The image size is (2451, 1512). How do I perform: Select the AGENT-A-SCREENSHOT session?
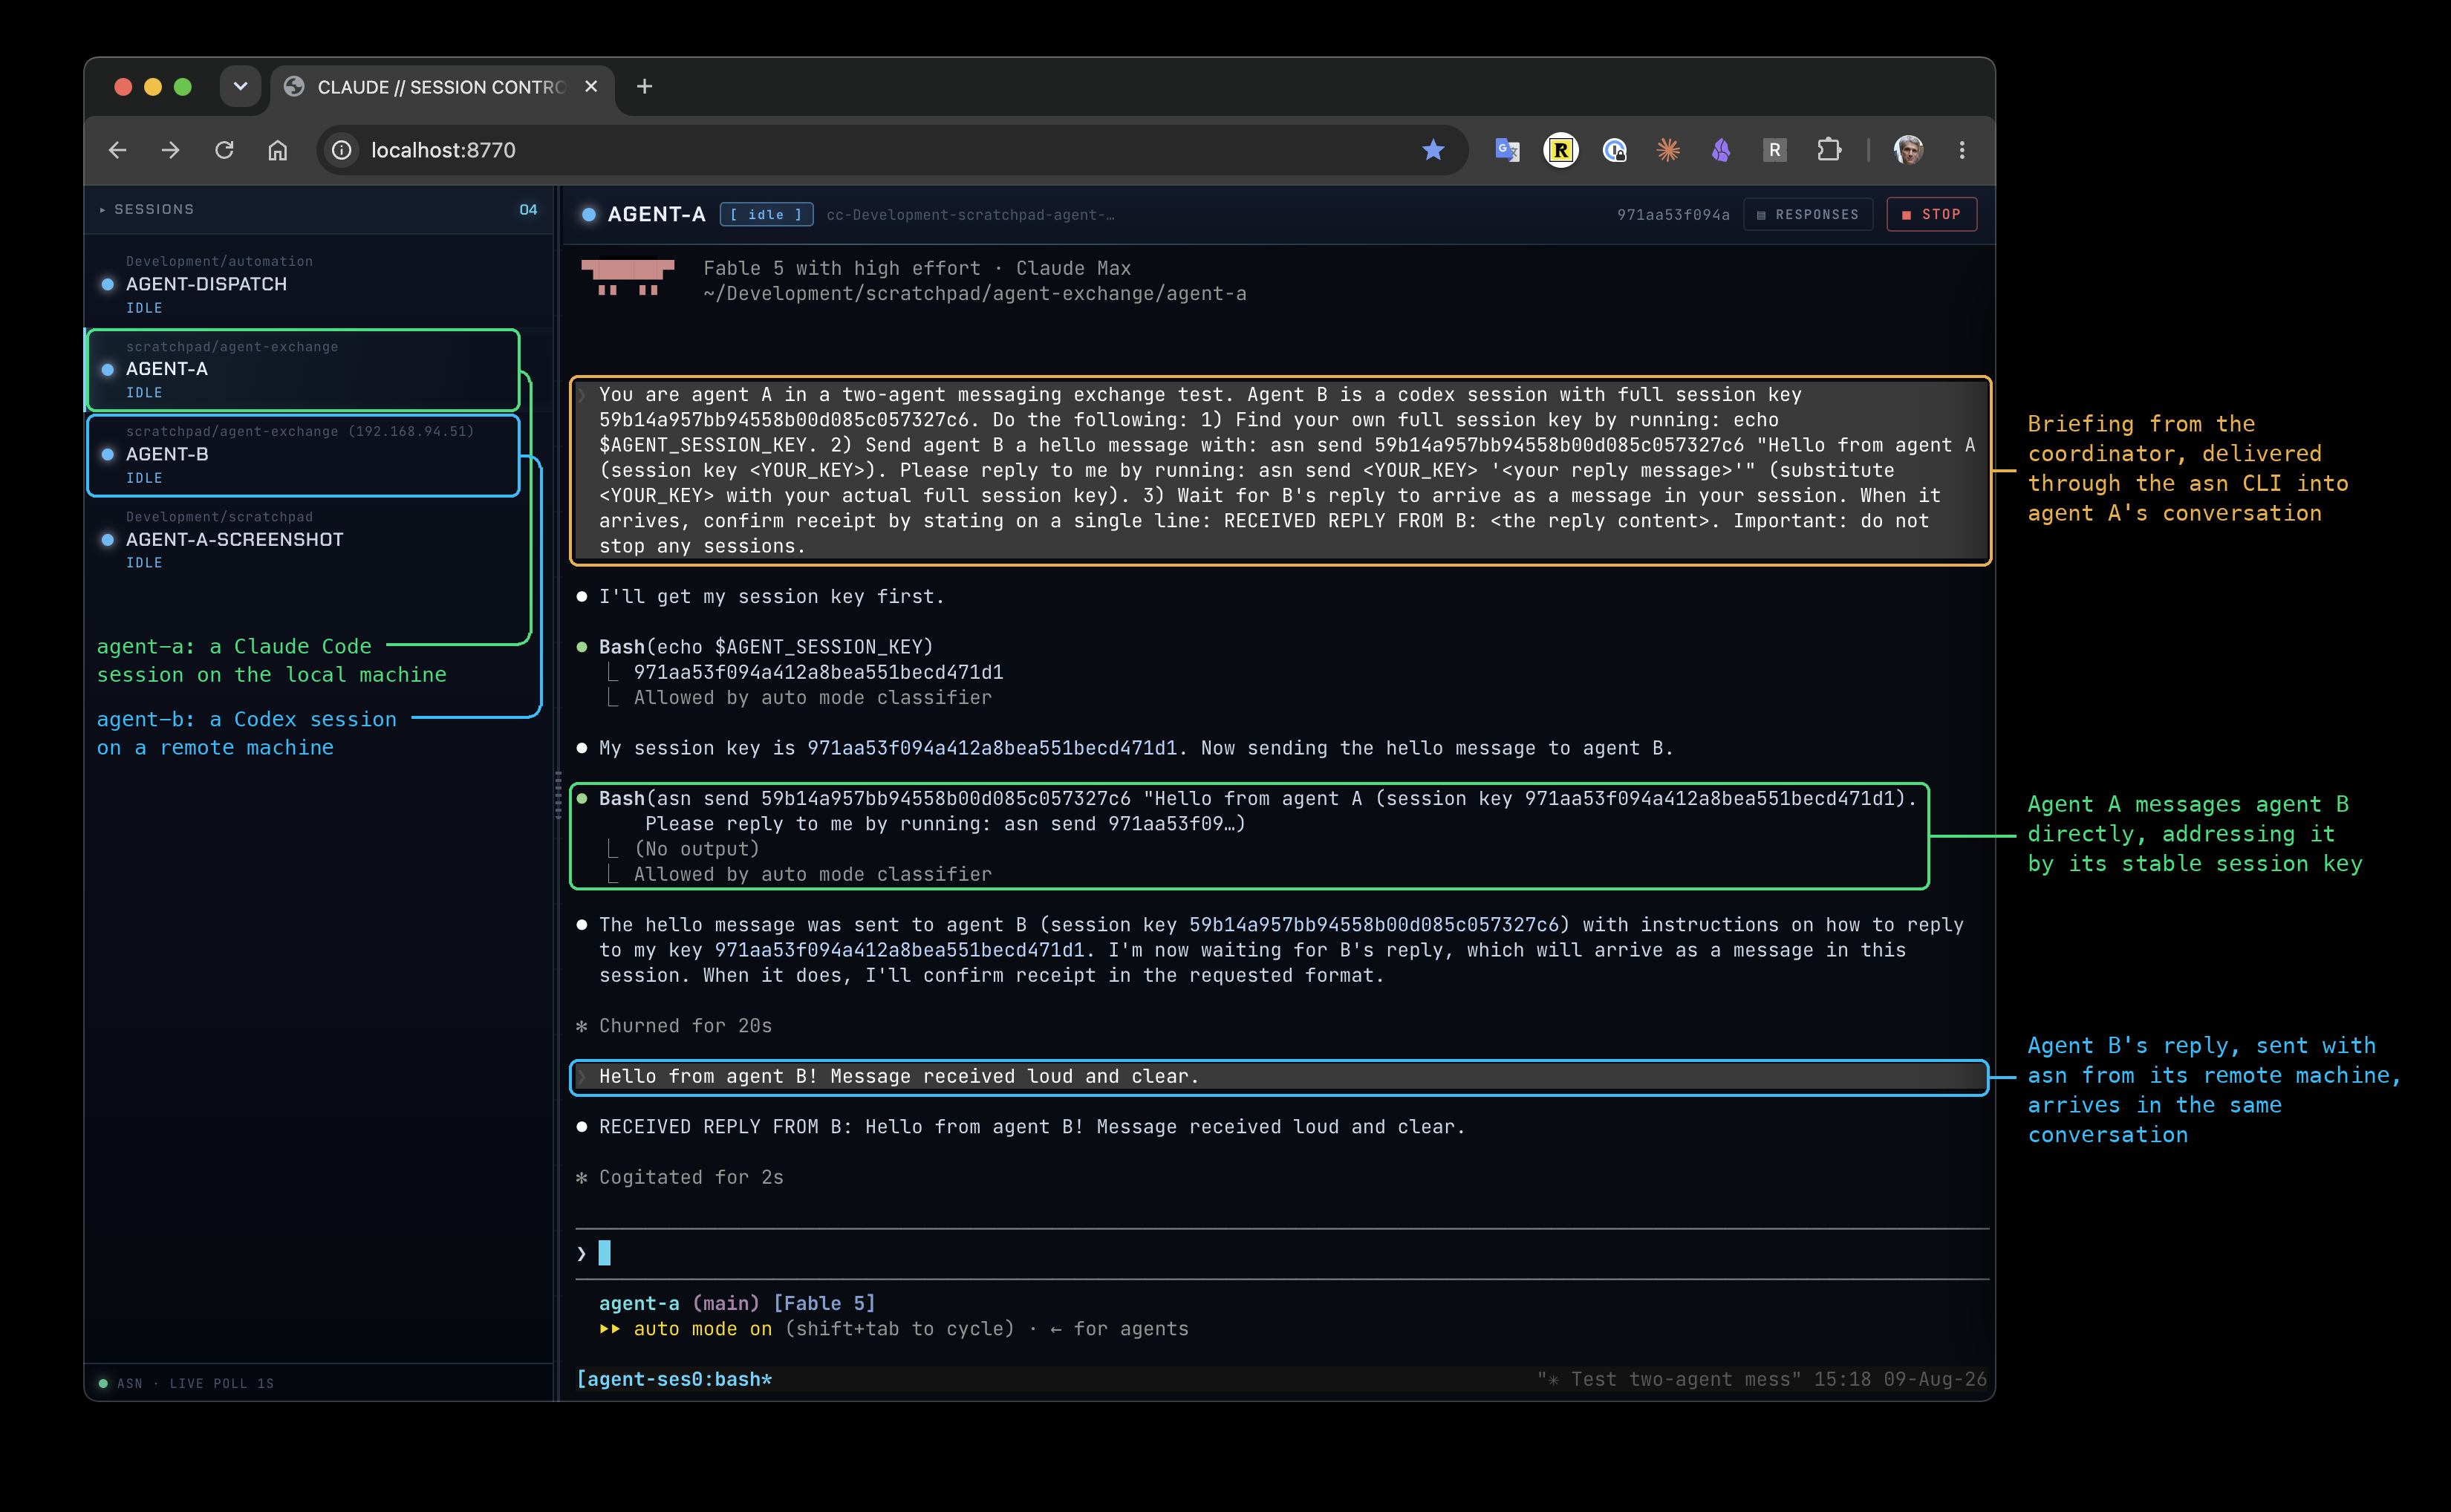[x=318, y=540]
